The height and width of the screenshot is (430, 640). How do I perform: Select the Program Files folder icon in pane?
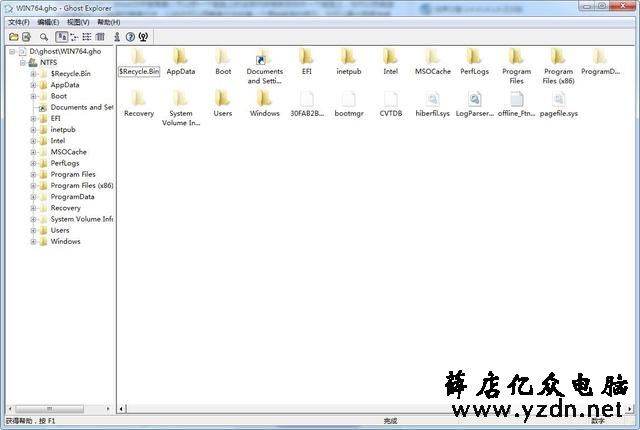[516, 57]
